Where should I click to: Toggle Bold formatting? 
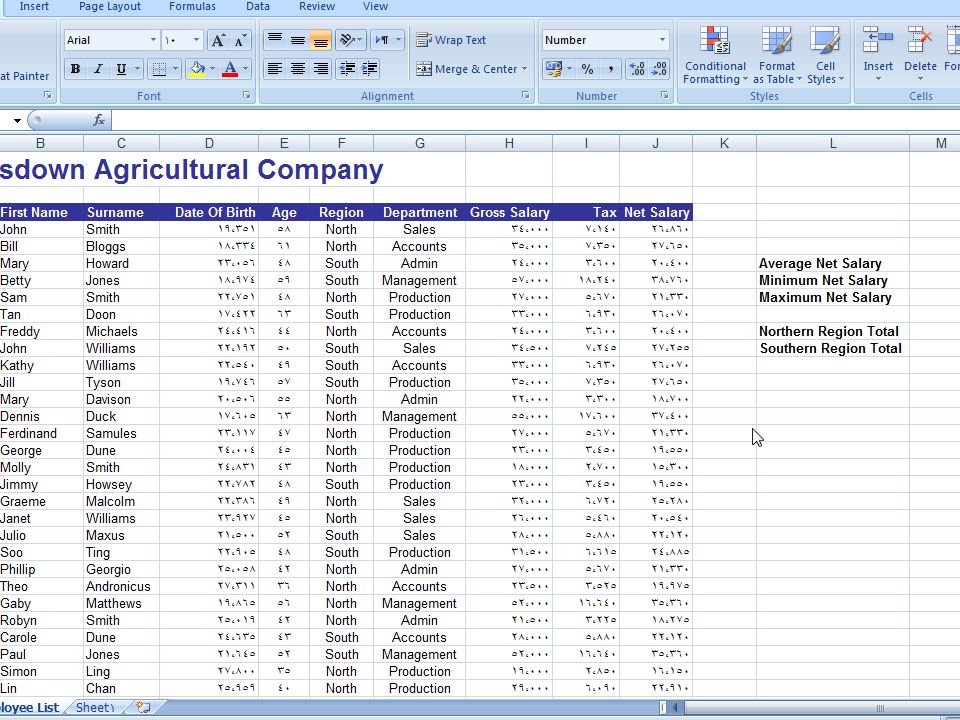click(75, 69)
